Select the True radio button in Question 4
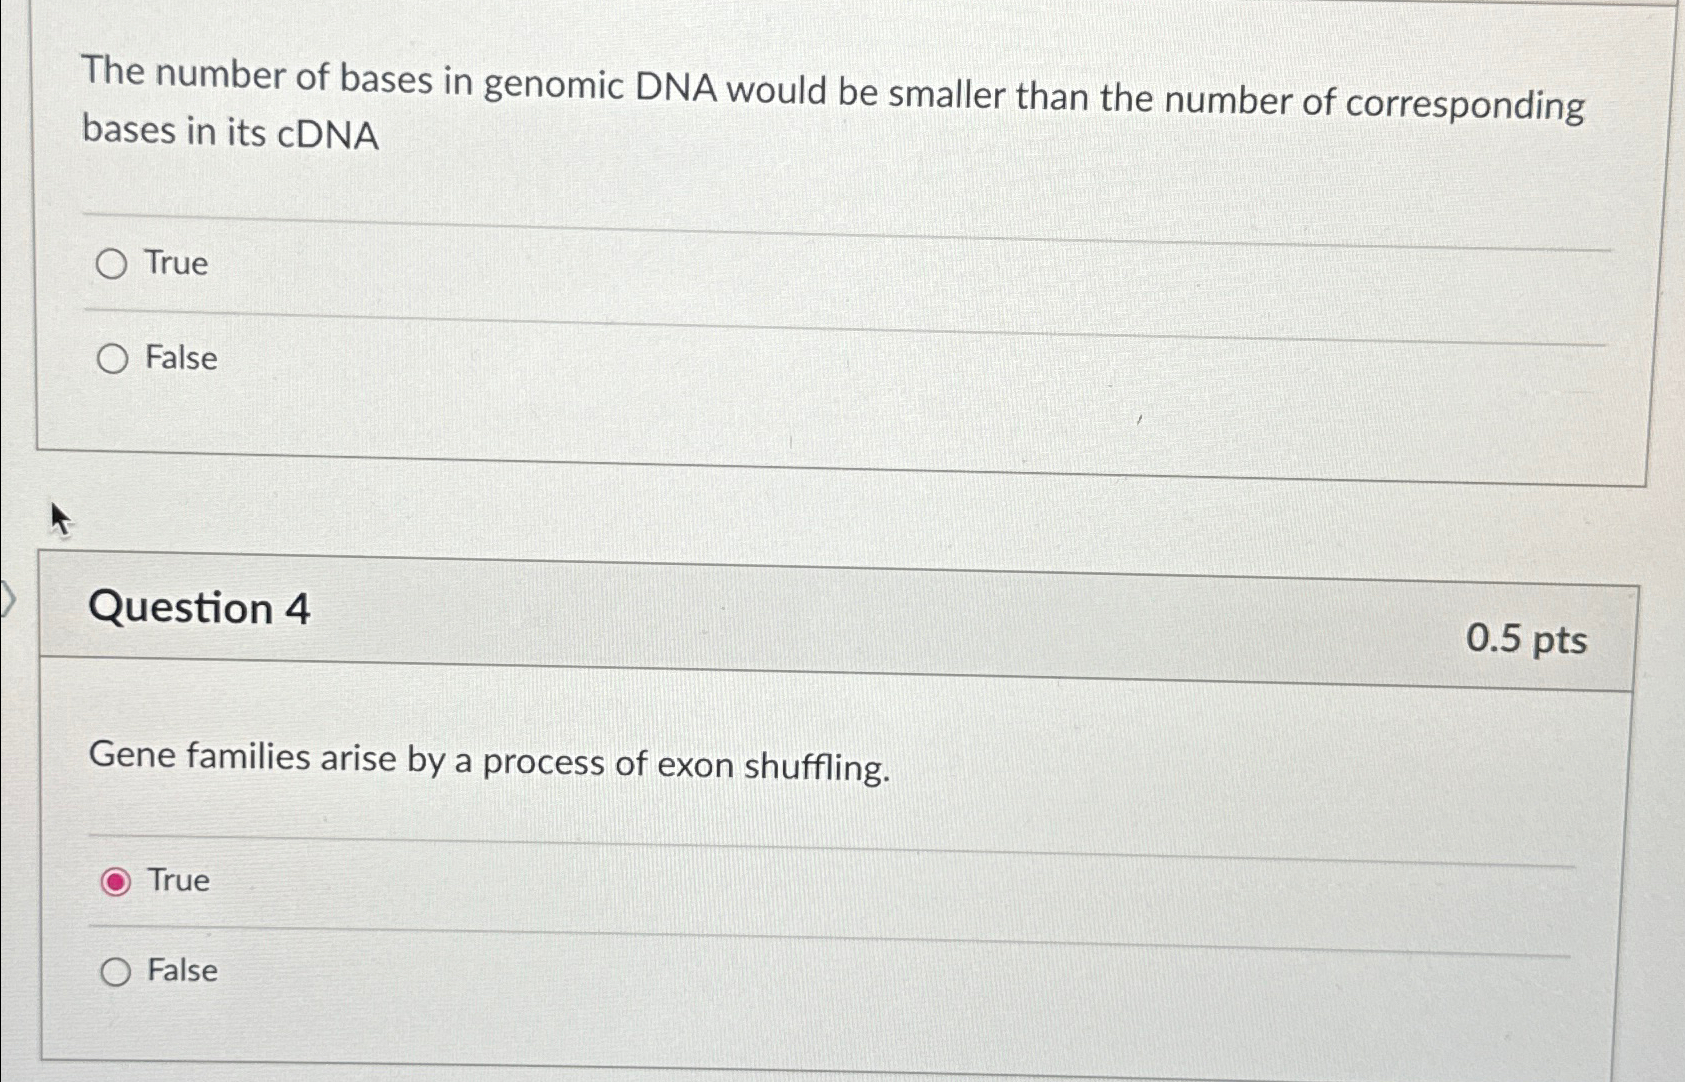This screenshot has height=1082, width=1685. point(117,881)
